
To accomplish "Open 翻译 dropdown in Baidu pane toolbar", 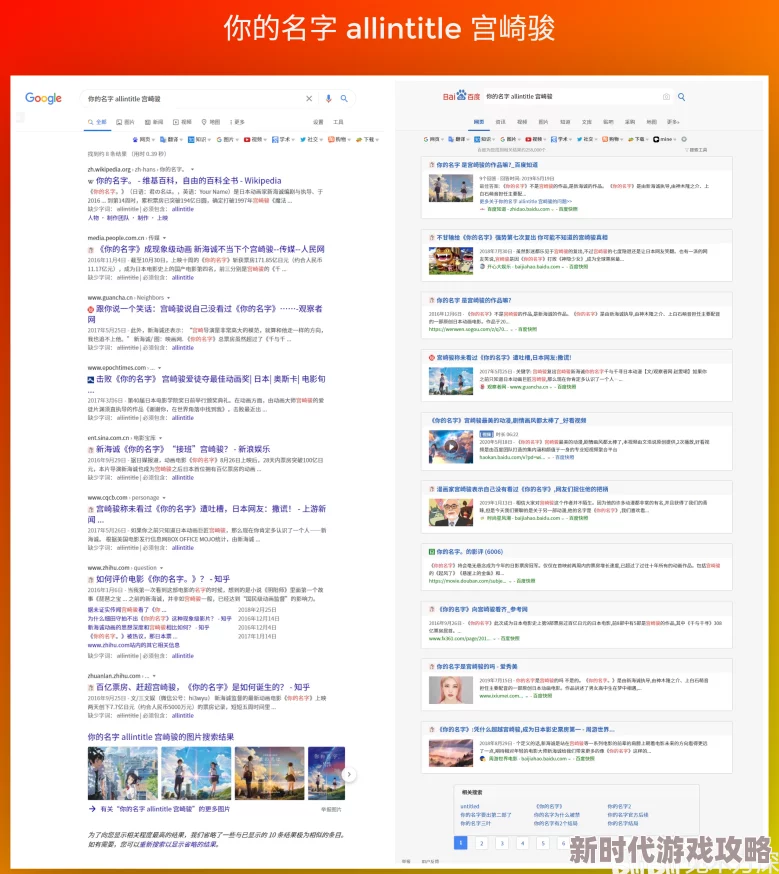I will [x=460, y=139].
